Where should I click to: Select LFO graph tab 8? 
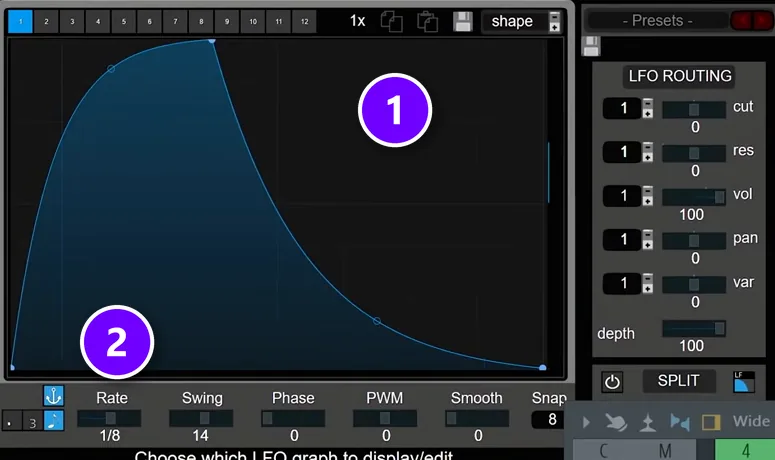201,22
